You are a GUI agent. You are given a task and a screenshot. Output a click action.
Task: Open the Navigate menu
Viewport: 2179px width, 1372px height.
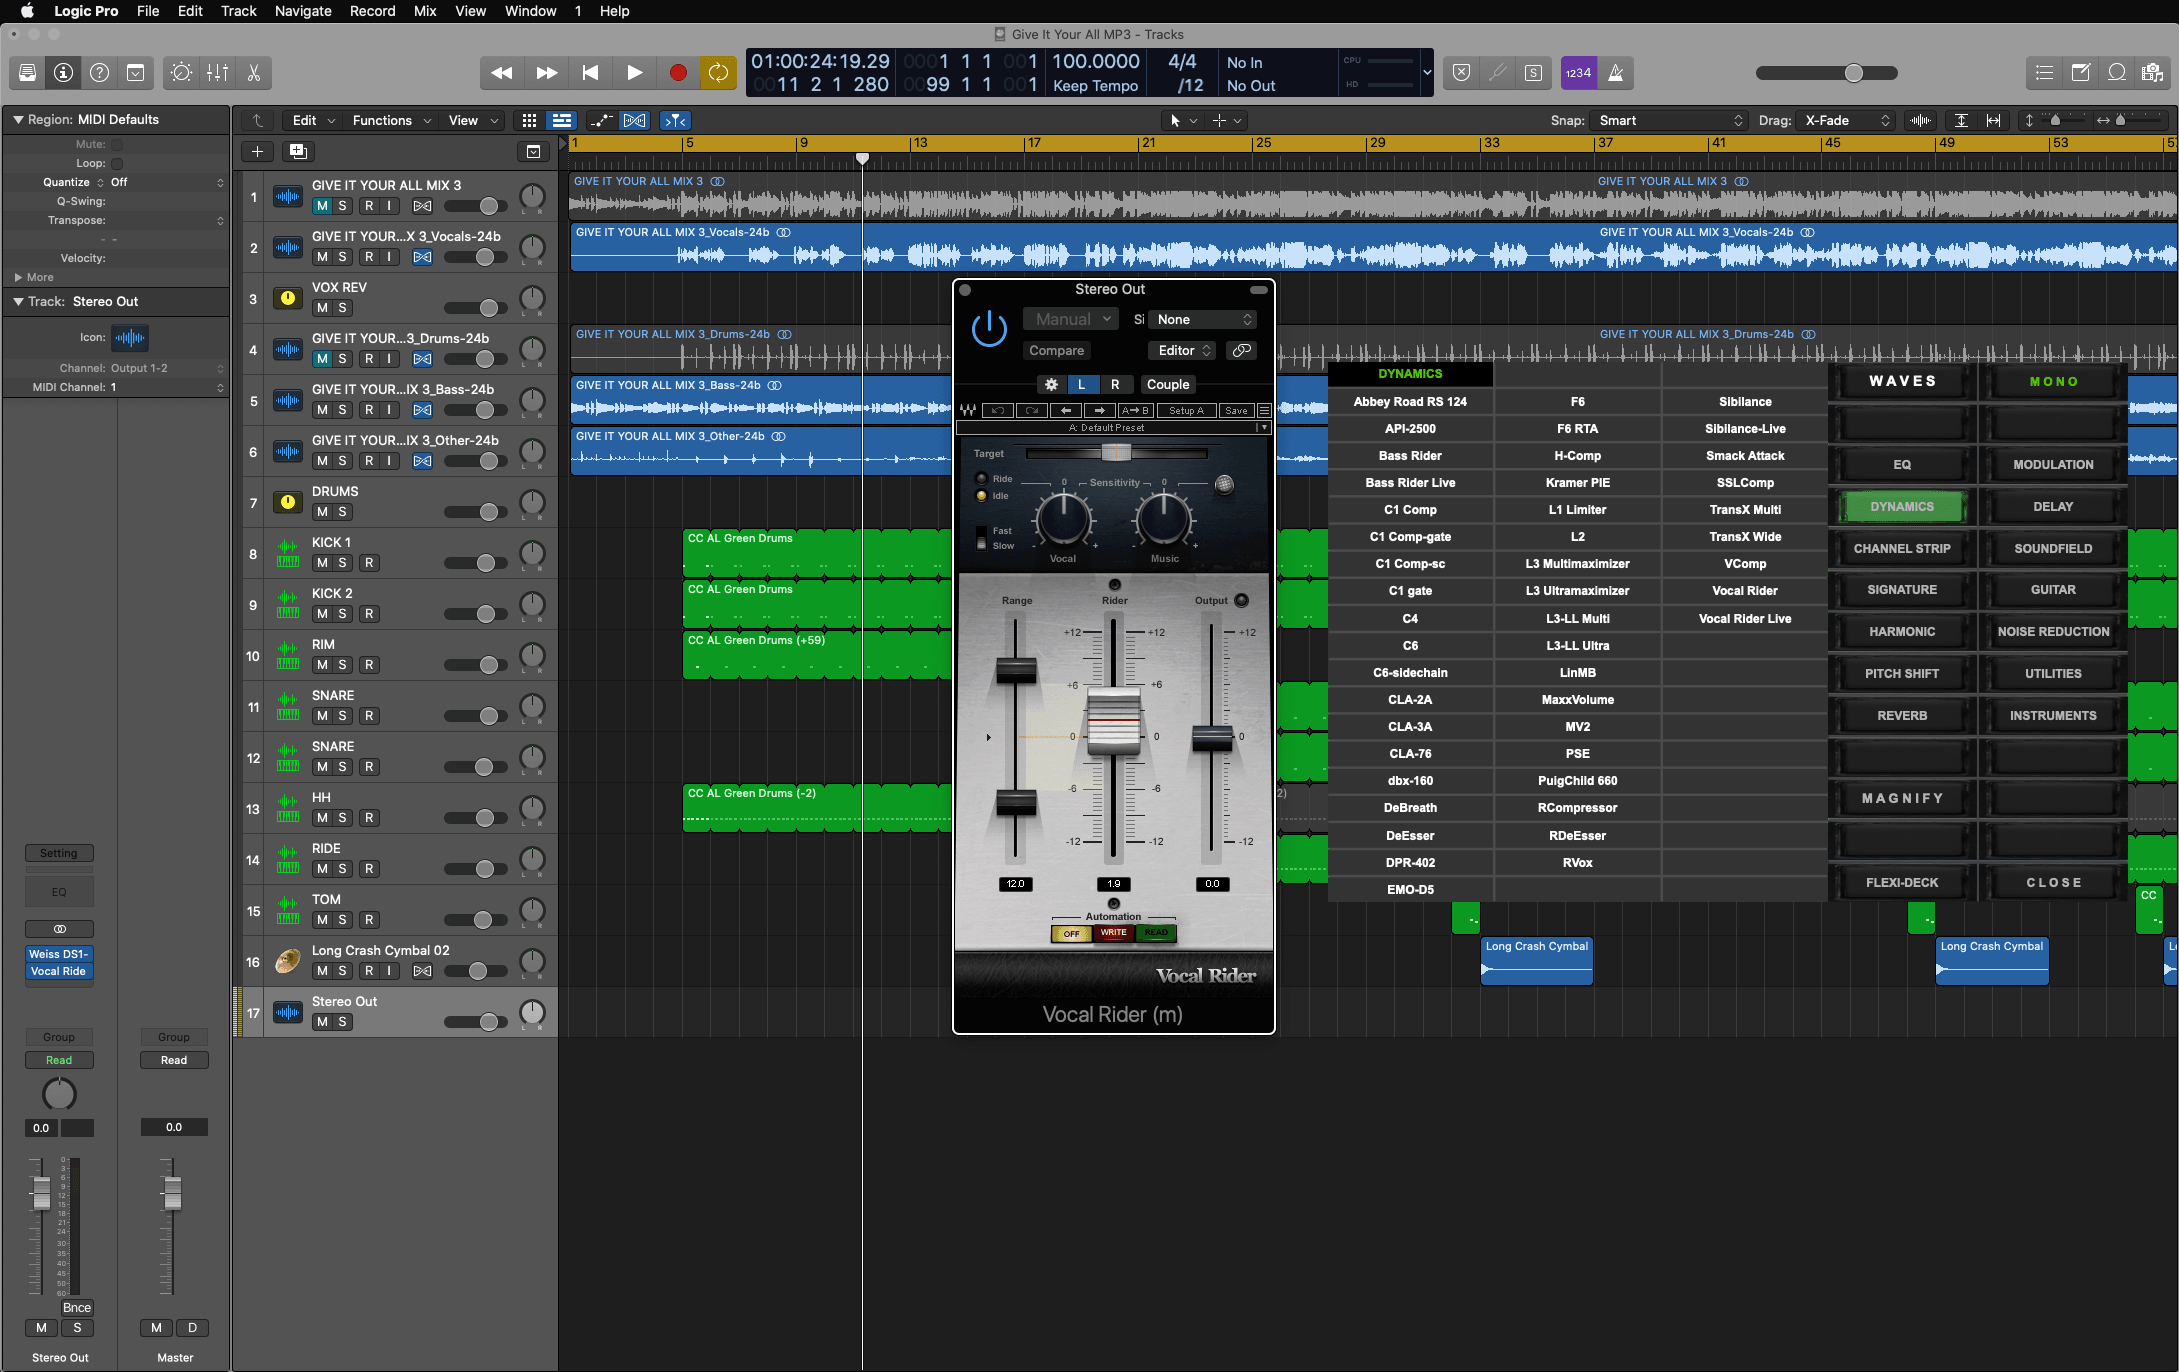[302, 11]
